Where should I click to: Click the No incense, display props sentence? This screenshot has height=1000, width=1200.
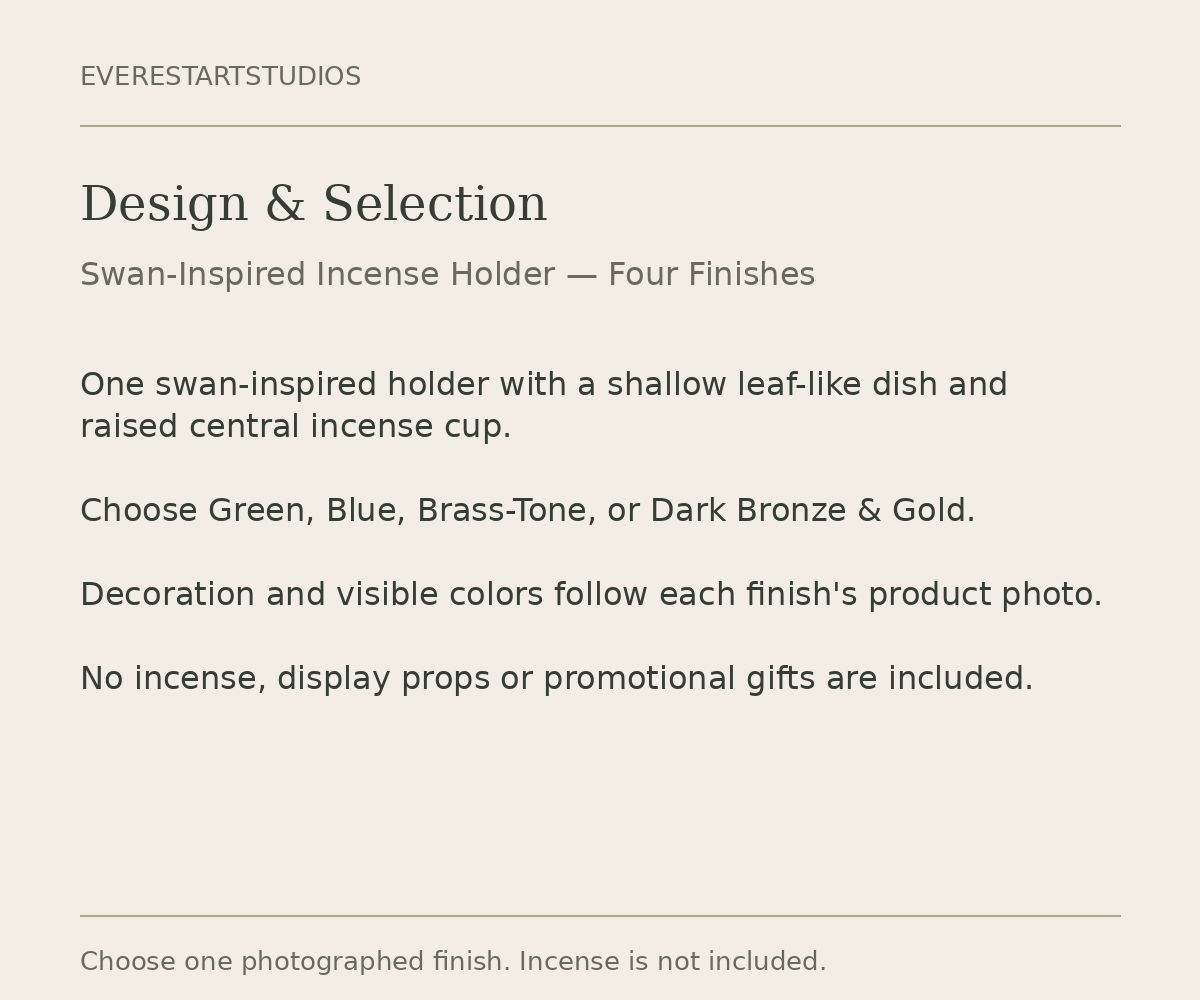coord(556,679)
